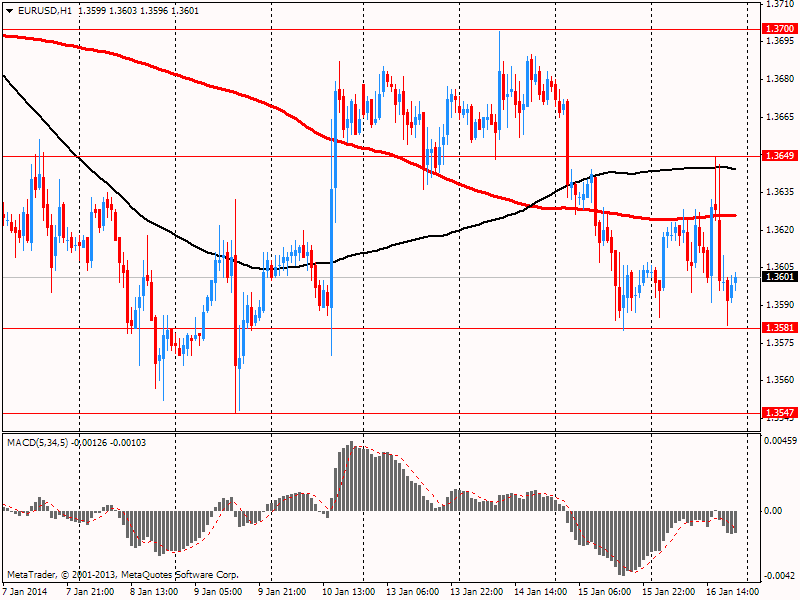Click the 13 Jan 22:00 time label
The height and width of the screenshot is (600, 800).
(x=477, y=592)
